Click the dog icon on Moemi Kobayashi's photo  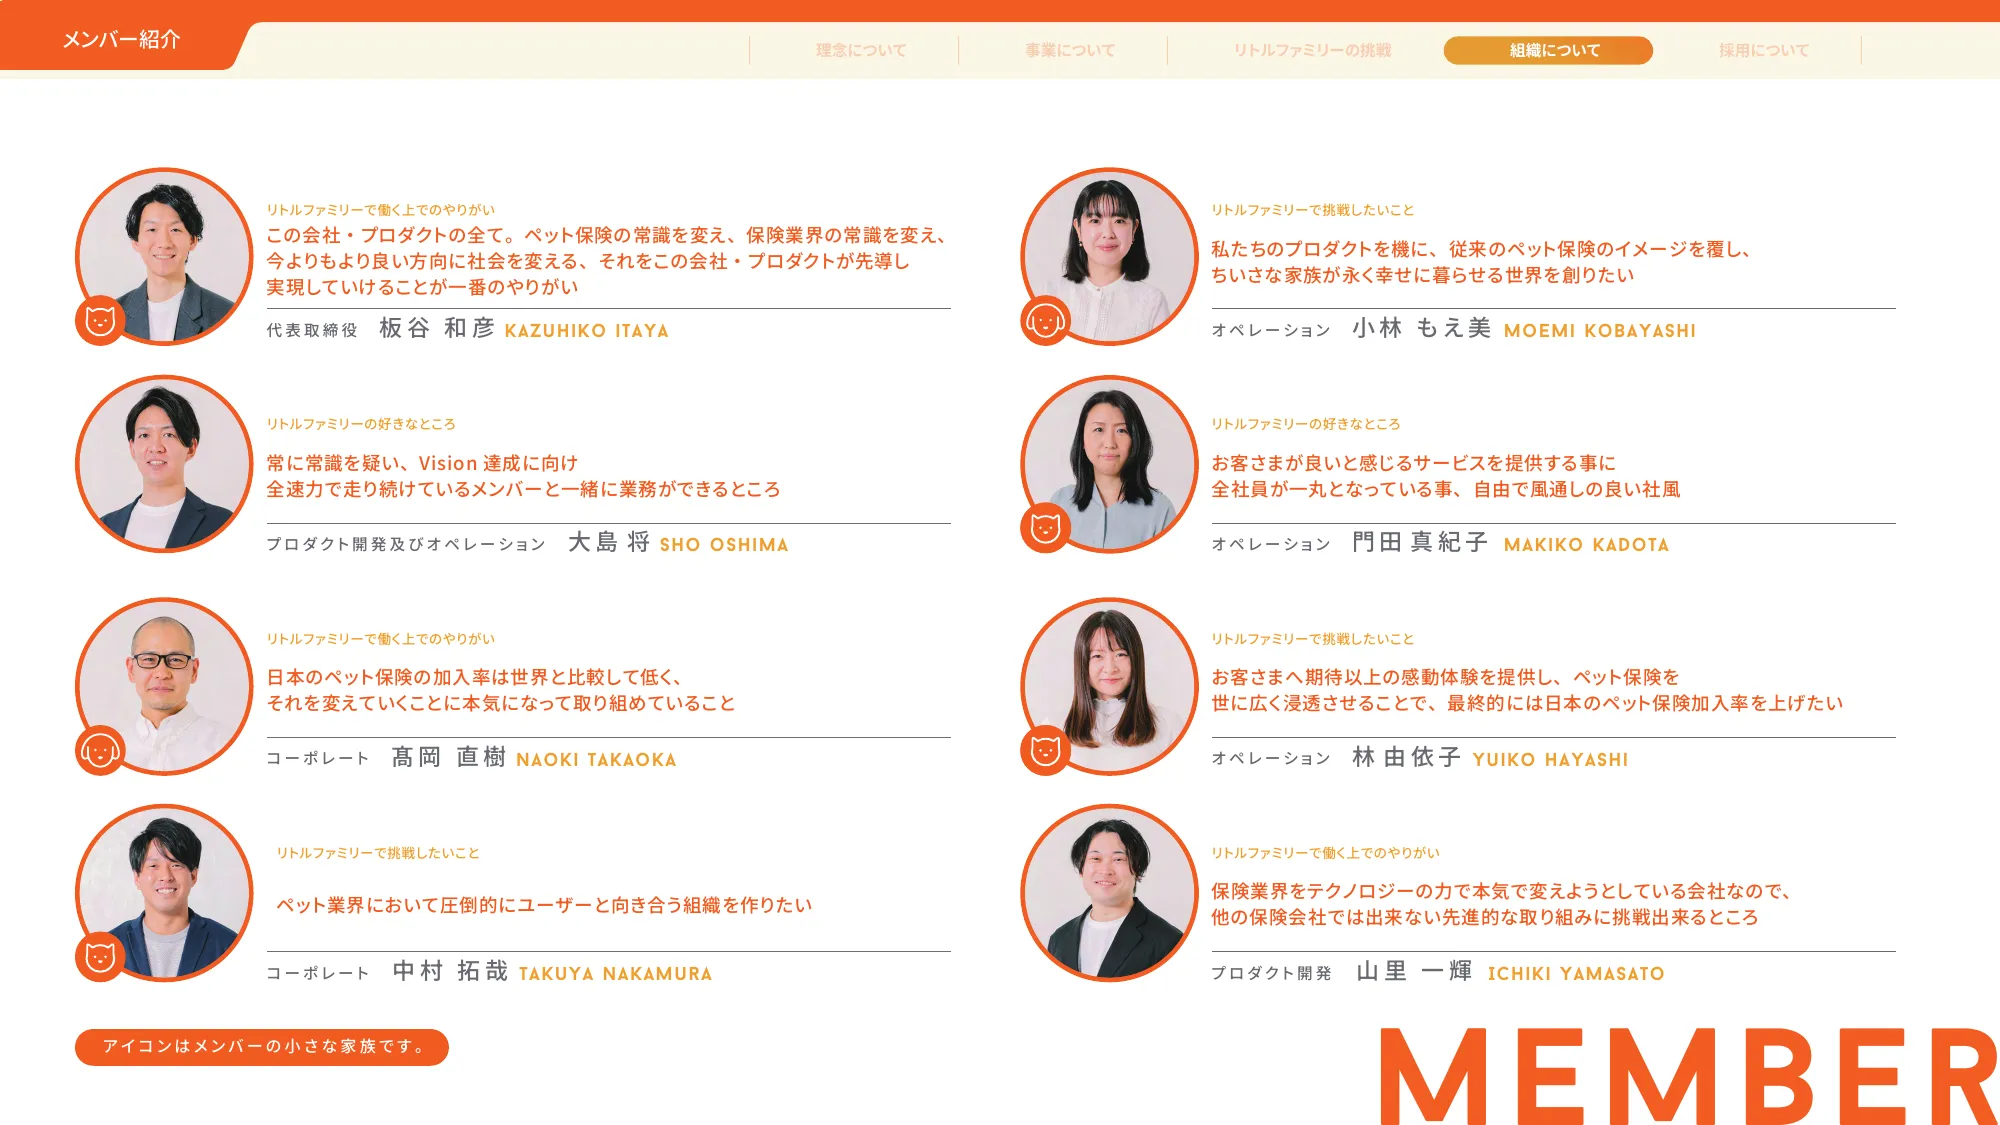pyautogui.click(x=1045, y=321)
